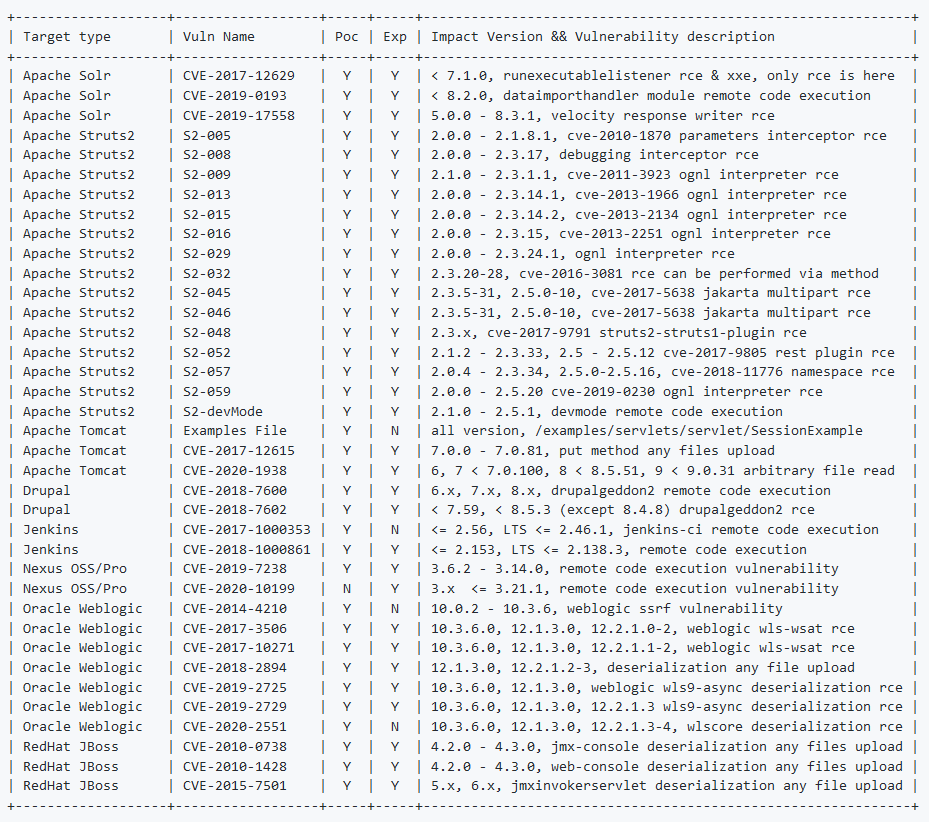Click the CVE-2010-0738 JBoss entry
The image size is (929, 822).
[x=235, y=747]
